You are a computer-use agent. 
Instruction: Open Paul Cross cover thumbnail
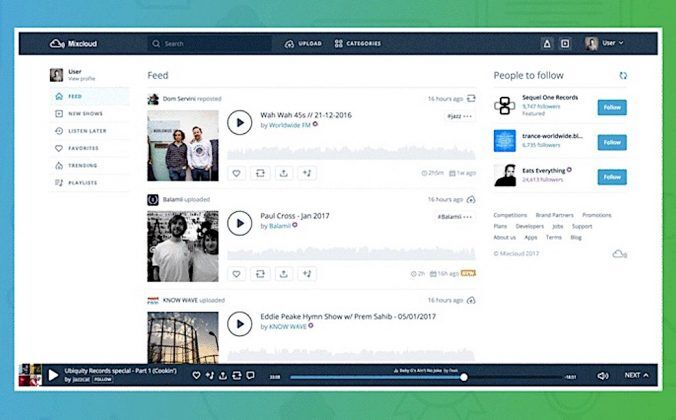(183, 246)
